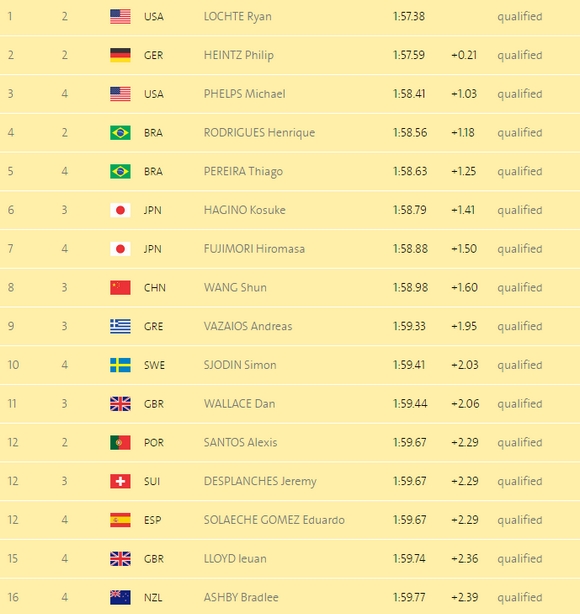Click qualified status for ASHBY Bradlee
580x614 pixels.
(x=520, y=598)
